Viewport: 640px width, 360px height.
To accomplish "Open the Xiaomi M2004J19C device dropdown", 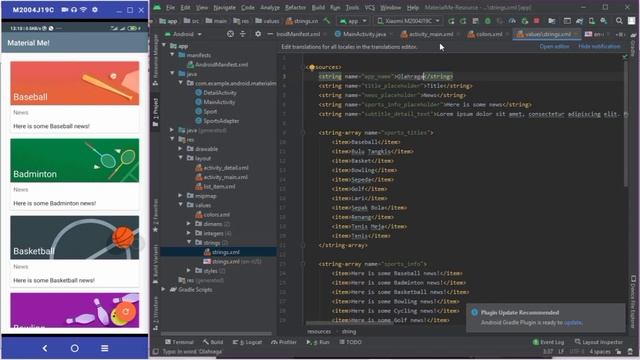I will tap(409, 20).
